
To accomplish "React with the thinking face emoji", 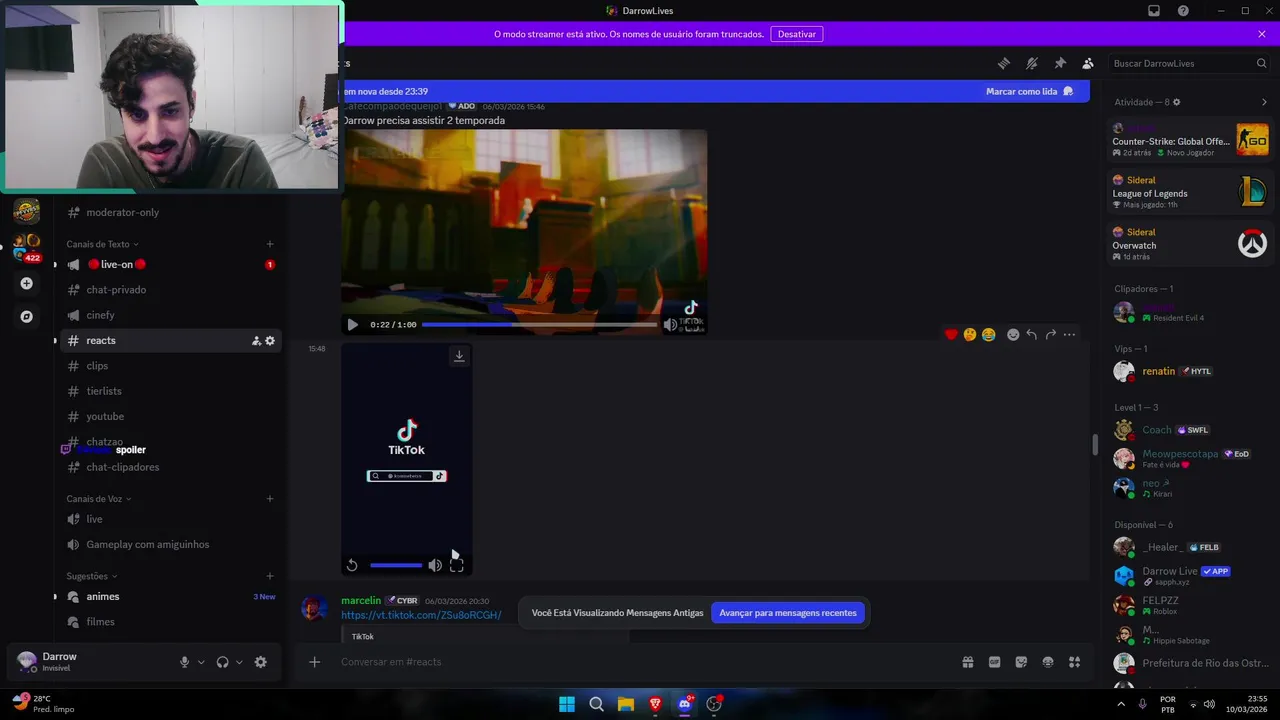I will point(970,335).
